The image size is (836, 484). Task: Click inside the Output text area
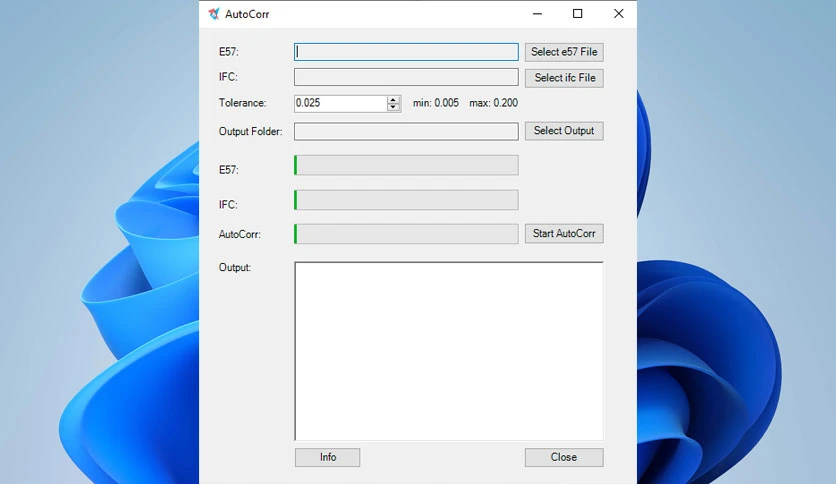[449, 351]
